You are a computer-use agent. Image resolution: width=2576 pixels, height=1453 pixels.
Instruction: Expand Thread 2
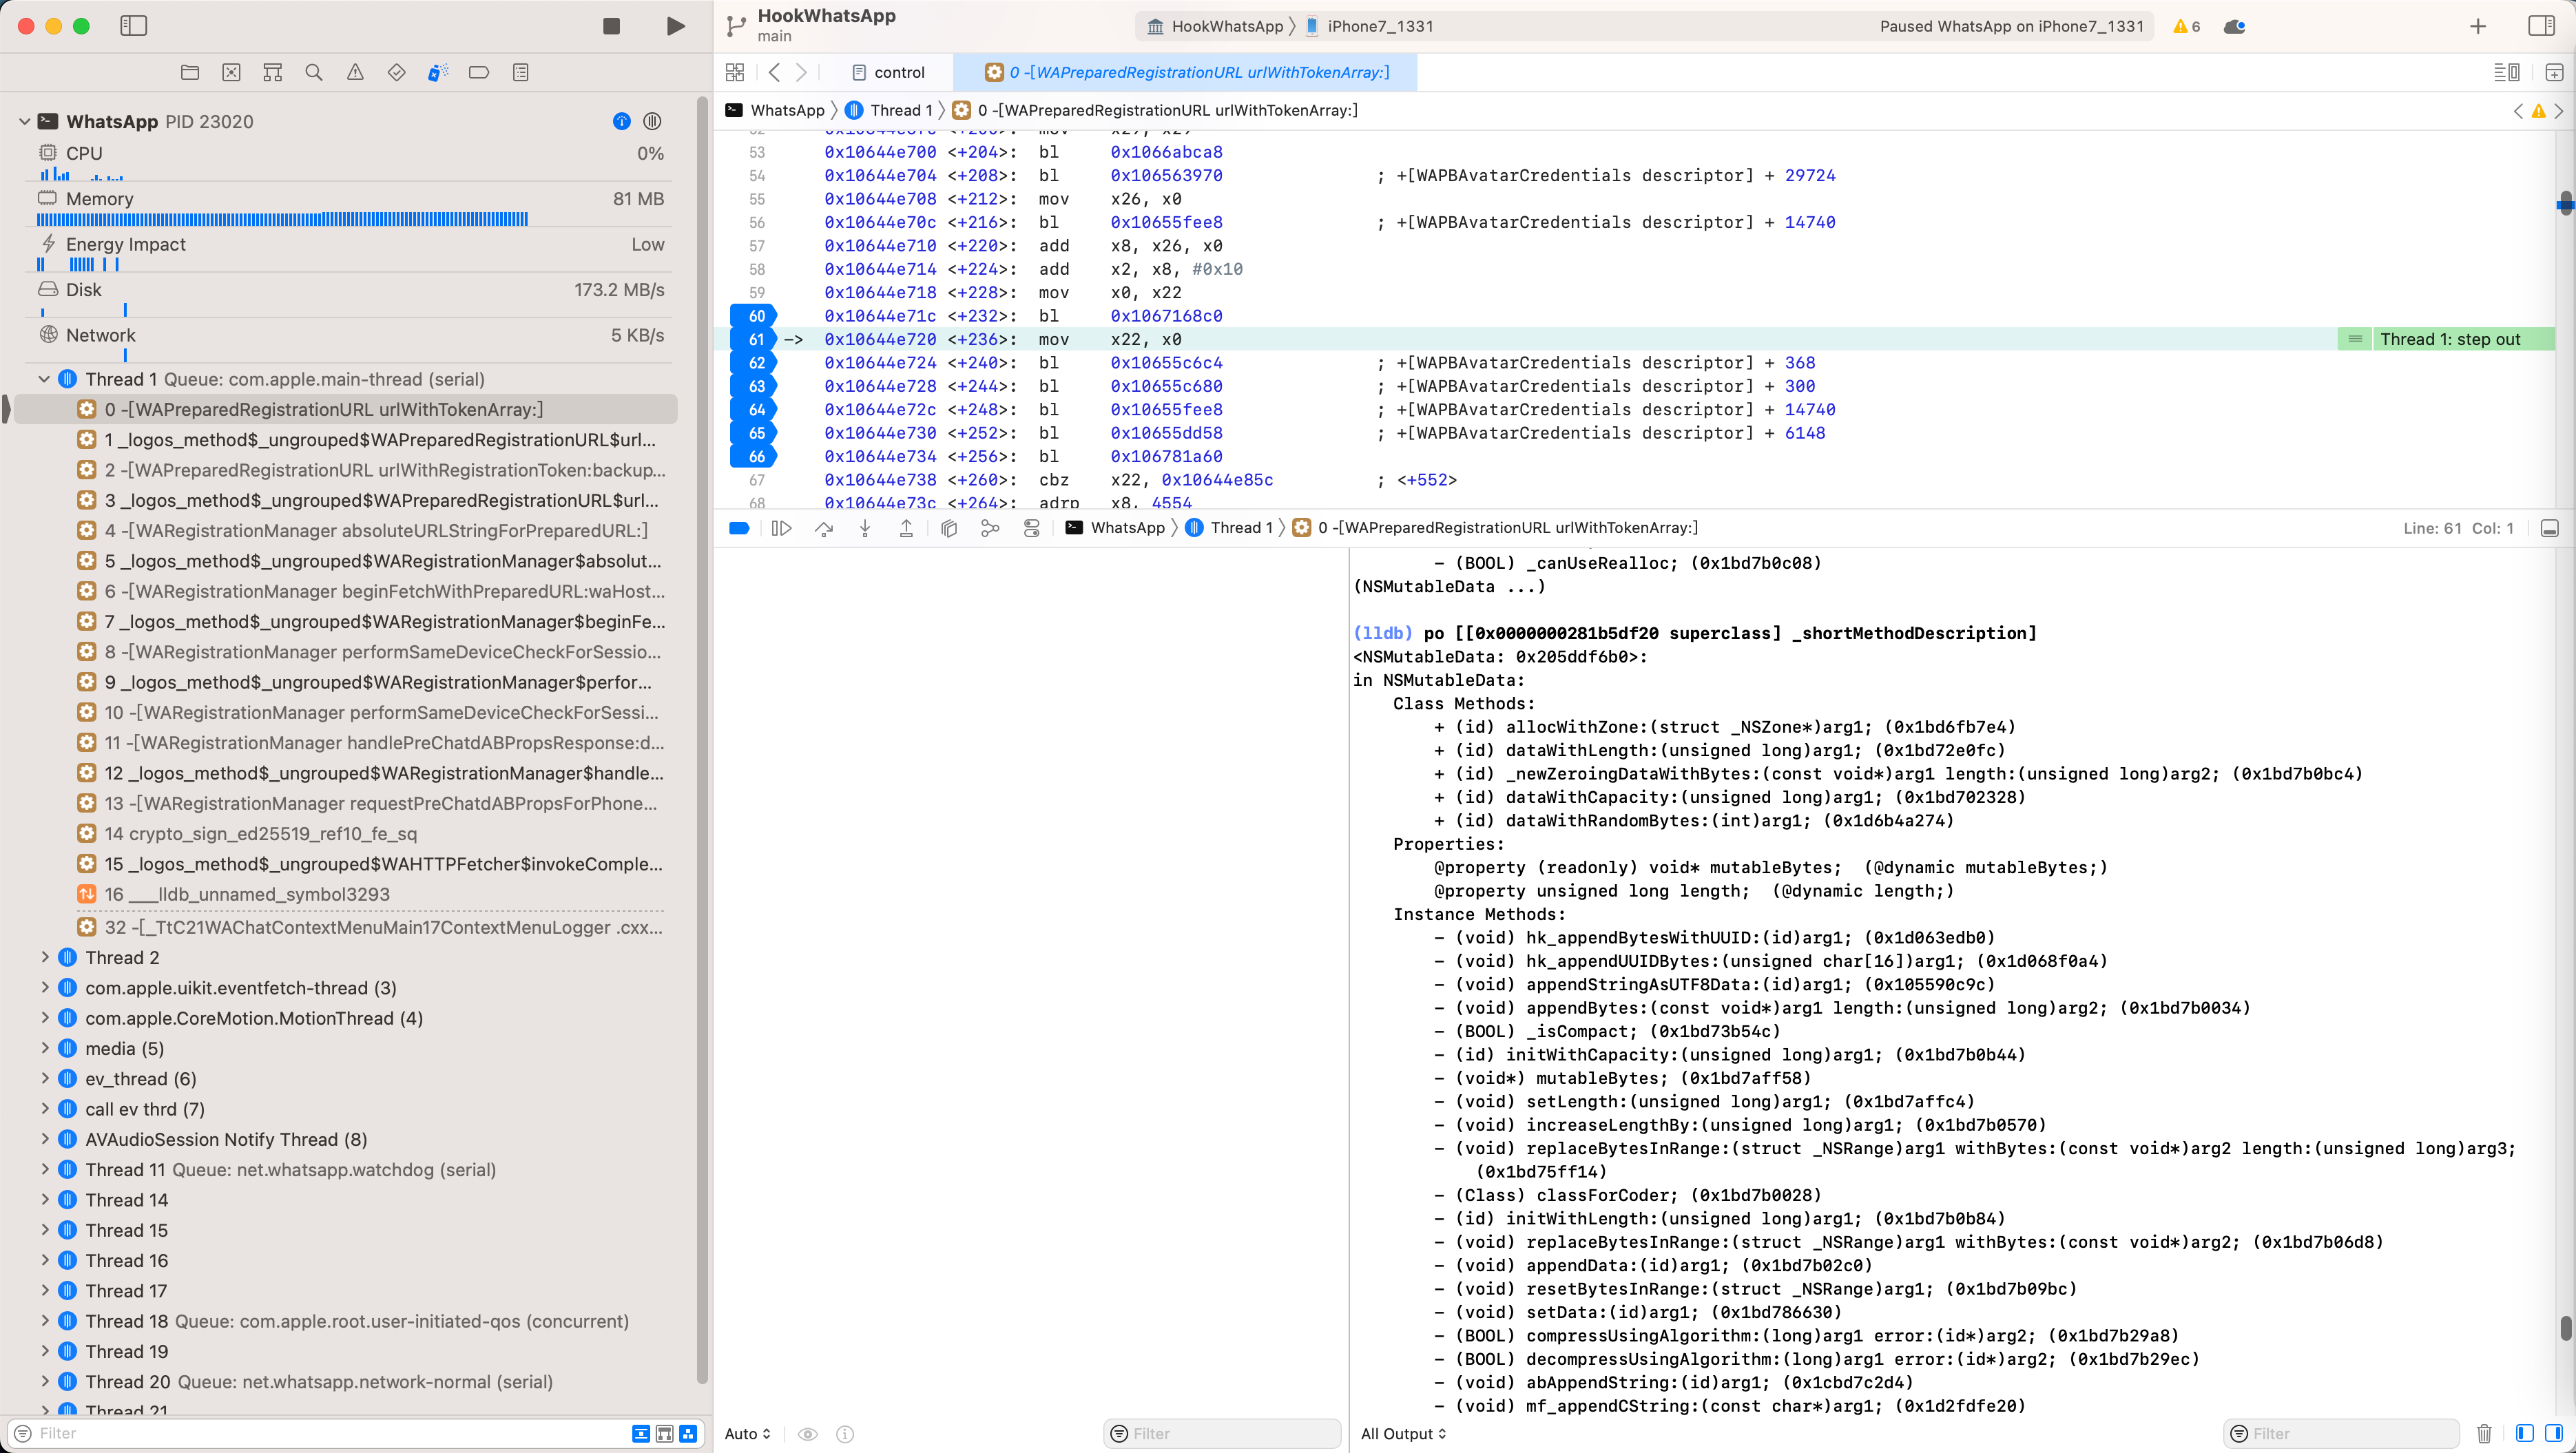(44, 958)
